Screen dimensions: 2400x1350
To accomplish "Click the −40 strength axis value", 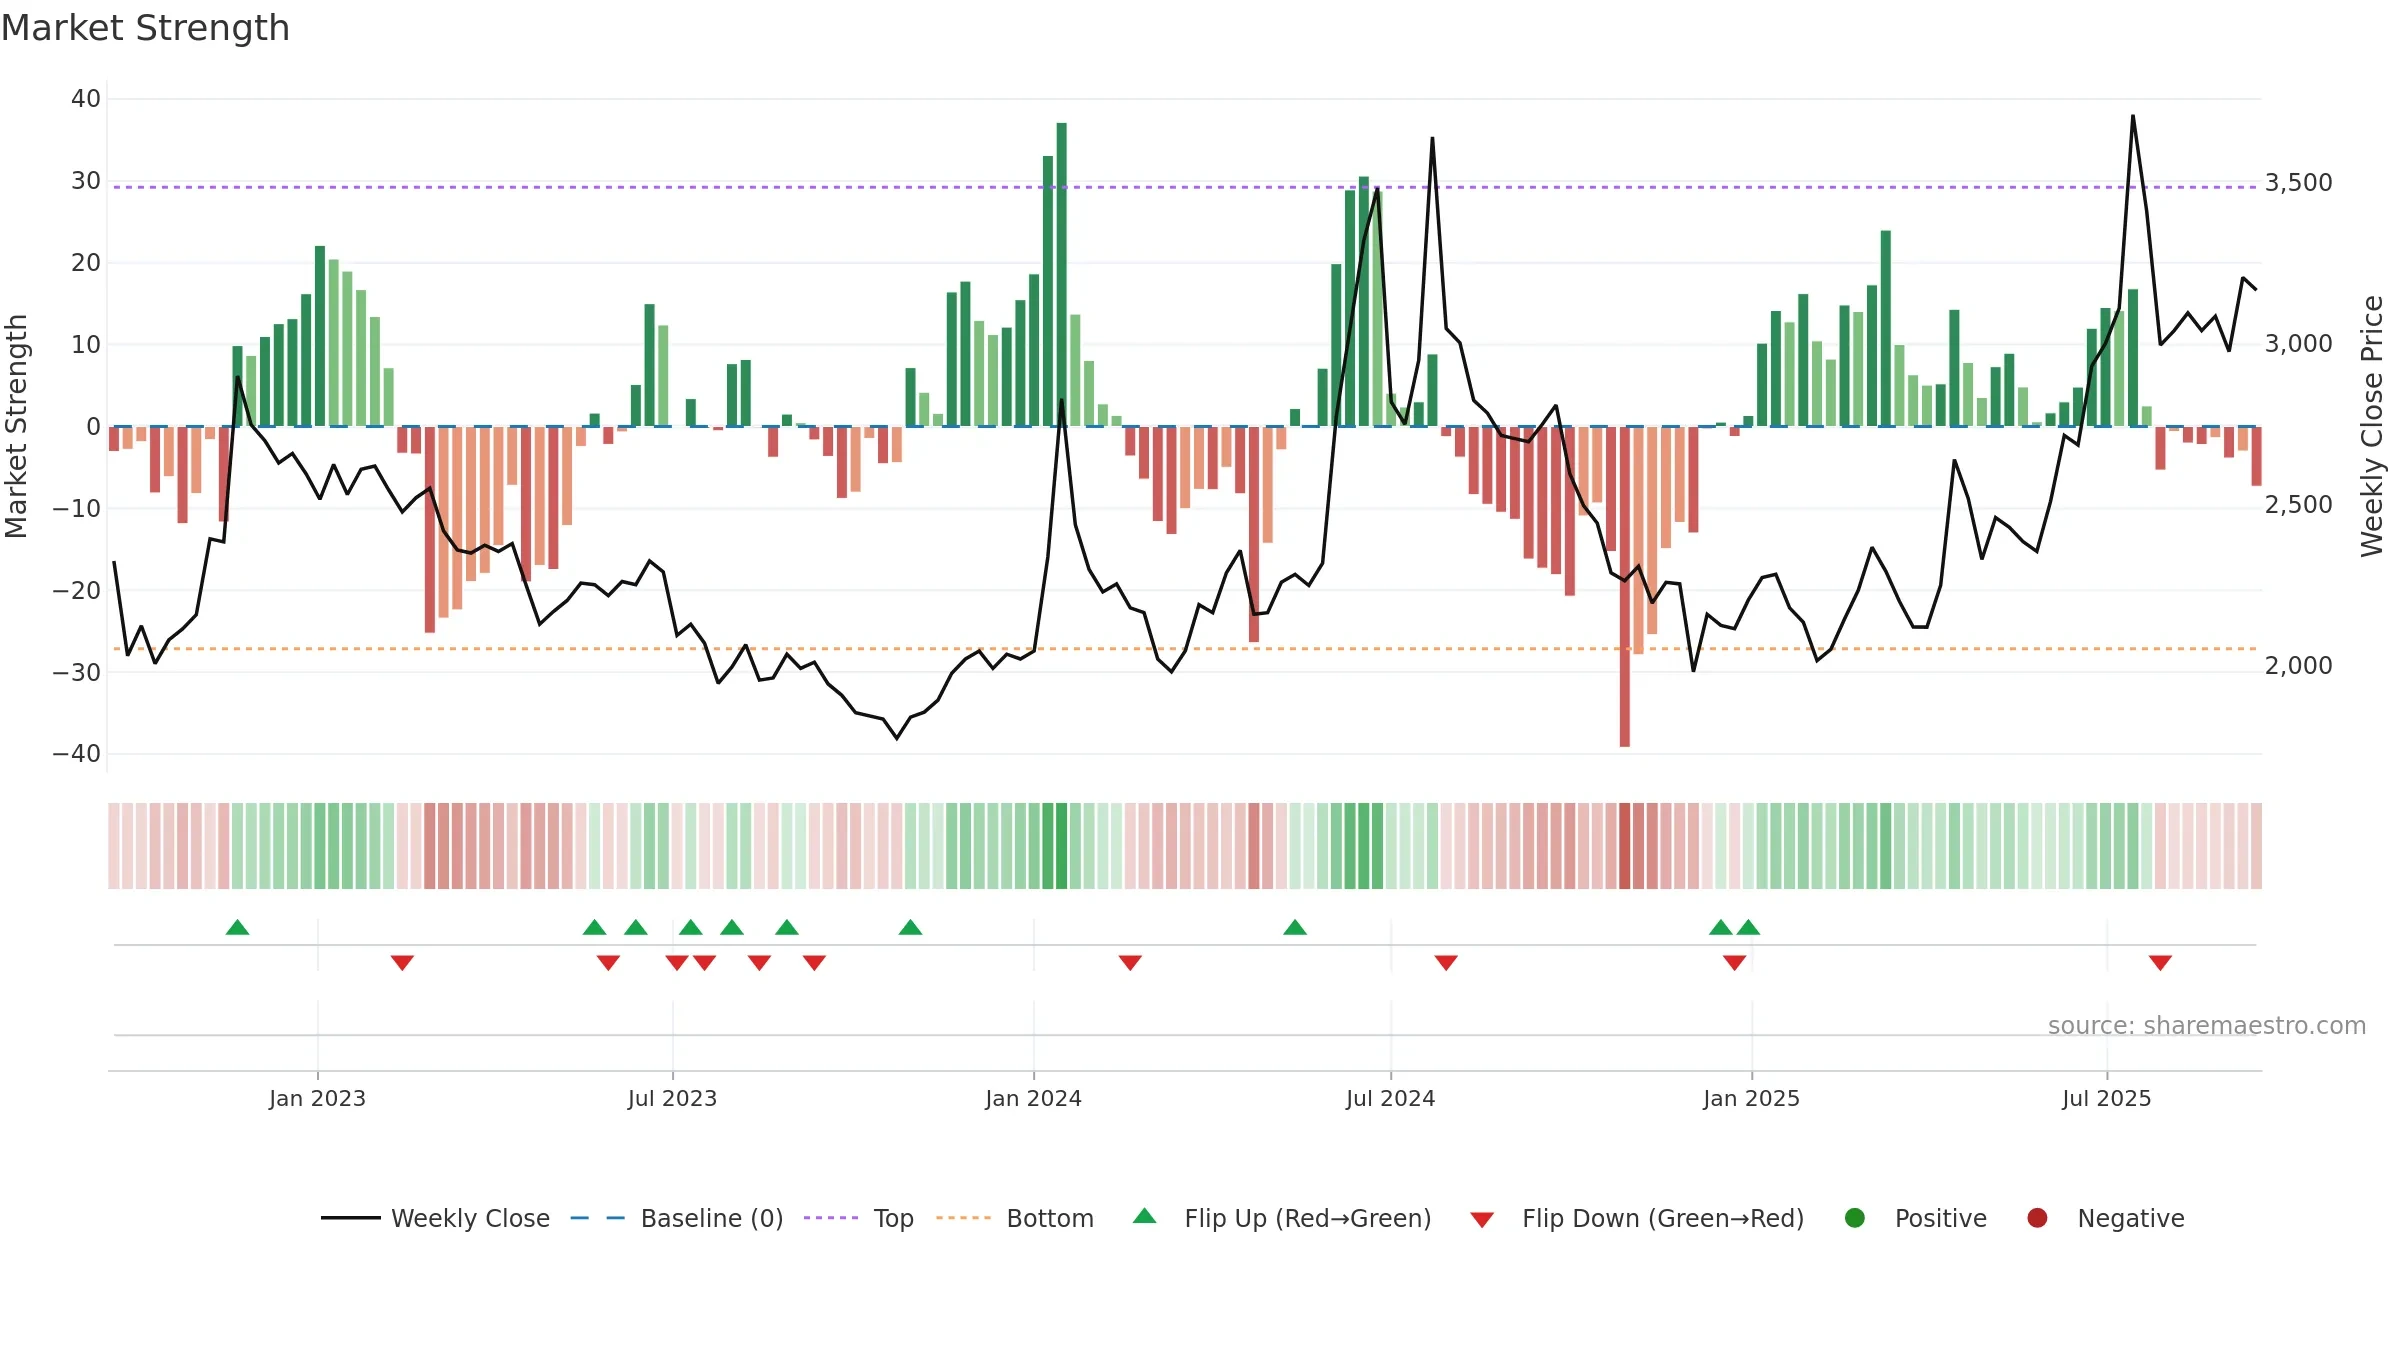I will (x=77, y=753).
